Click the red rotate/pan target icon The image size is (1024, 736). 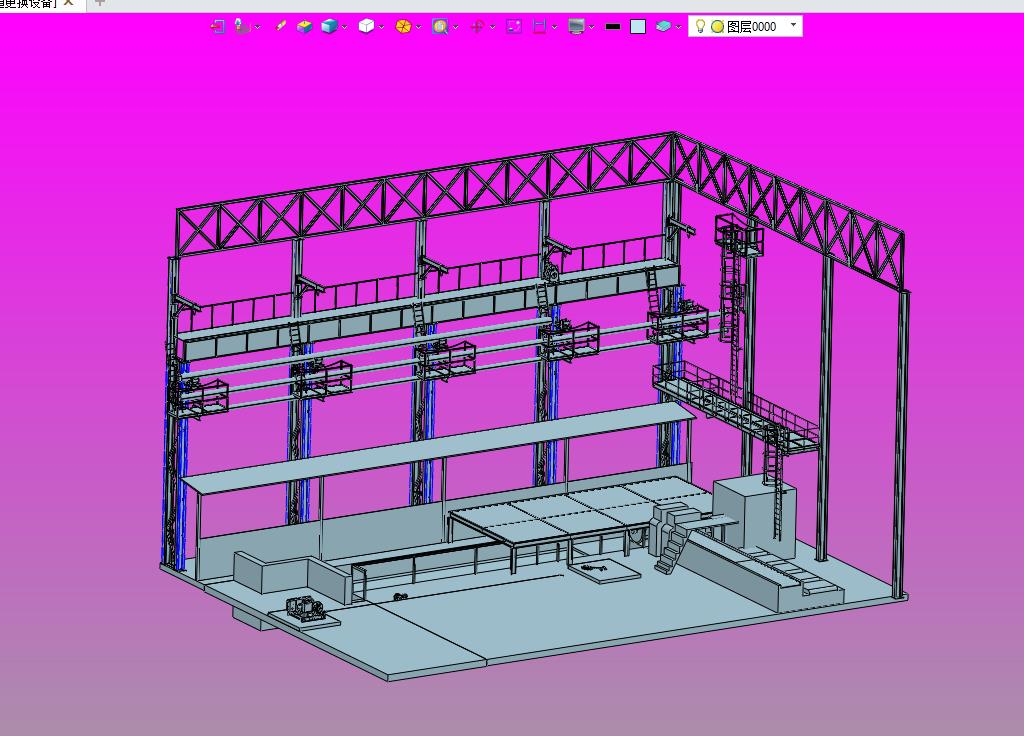click(477, 26)
